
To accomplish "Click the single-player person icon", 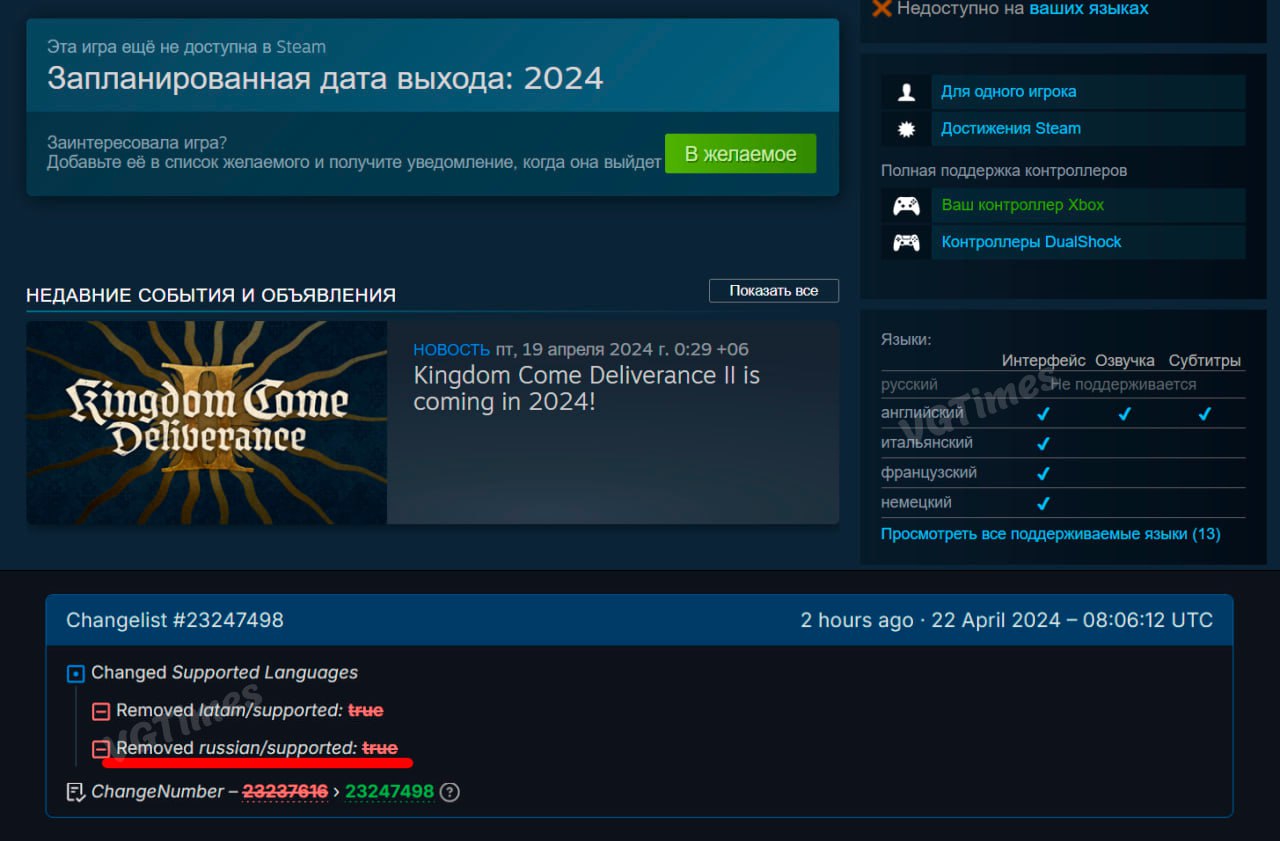I will [x=906, y=92].
